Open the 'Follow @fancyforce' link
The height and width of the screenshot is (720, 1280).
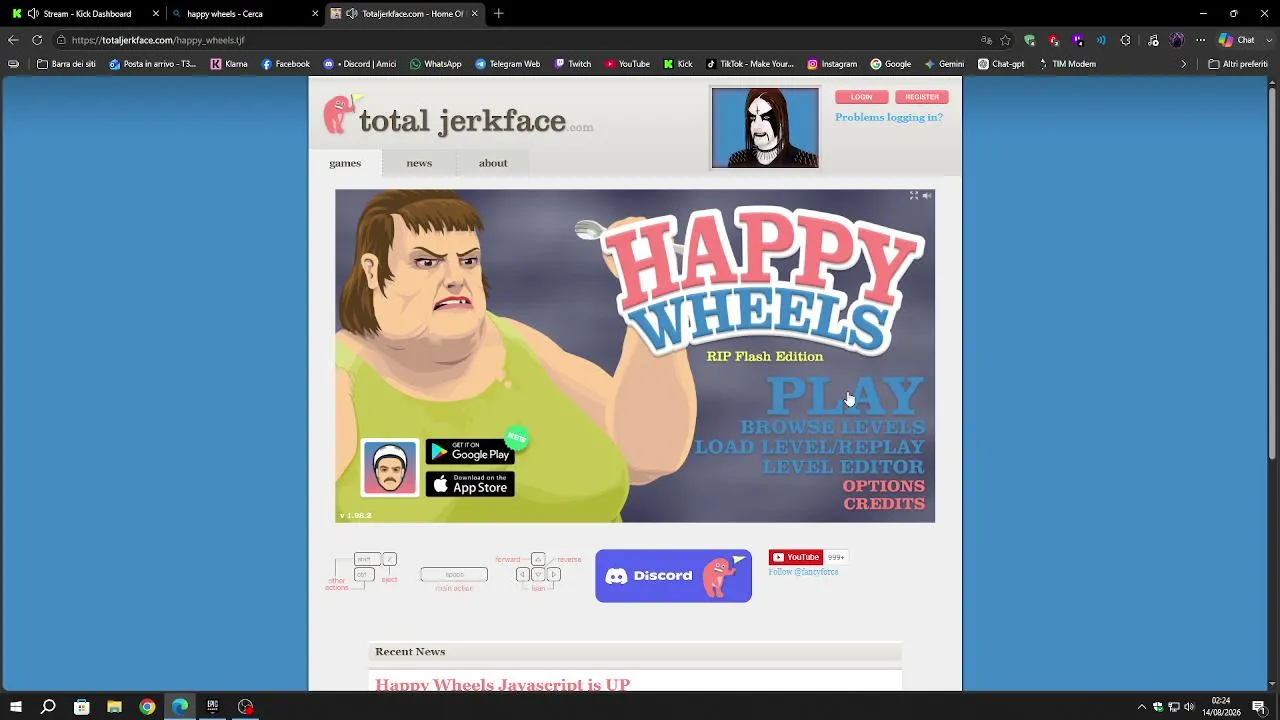click(x=803, y=572)
